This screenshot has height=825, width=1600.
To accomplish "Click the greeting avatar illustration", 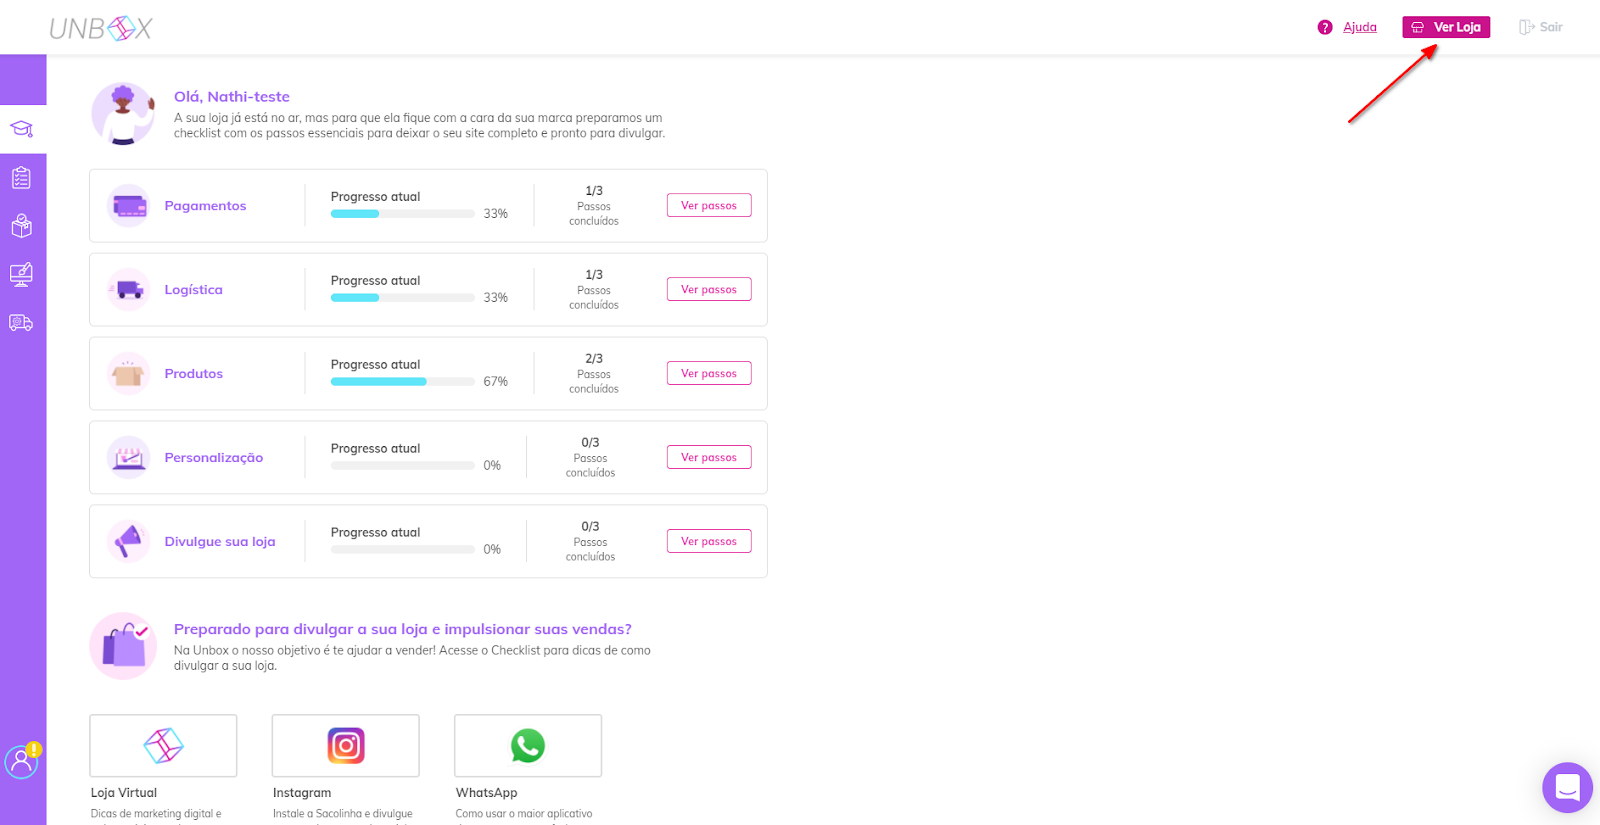I will 123,114.
